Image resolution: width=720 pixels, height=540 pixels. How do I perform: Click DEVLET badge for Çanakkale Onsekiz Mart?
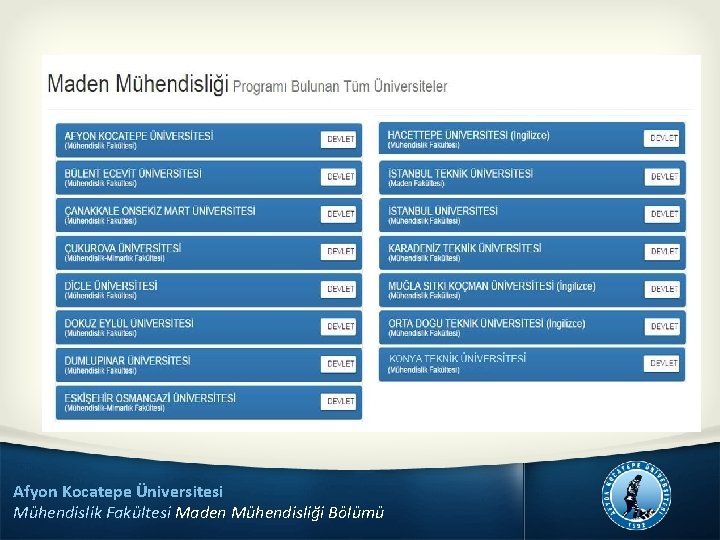[x=338, y=214]
